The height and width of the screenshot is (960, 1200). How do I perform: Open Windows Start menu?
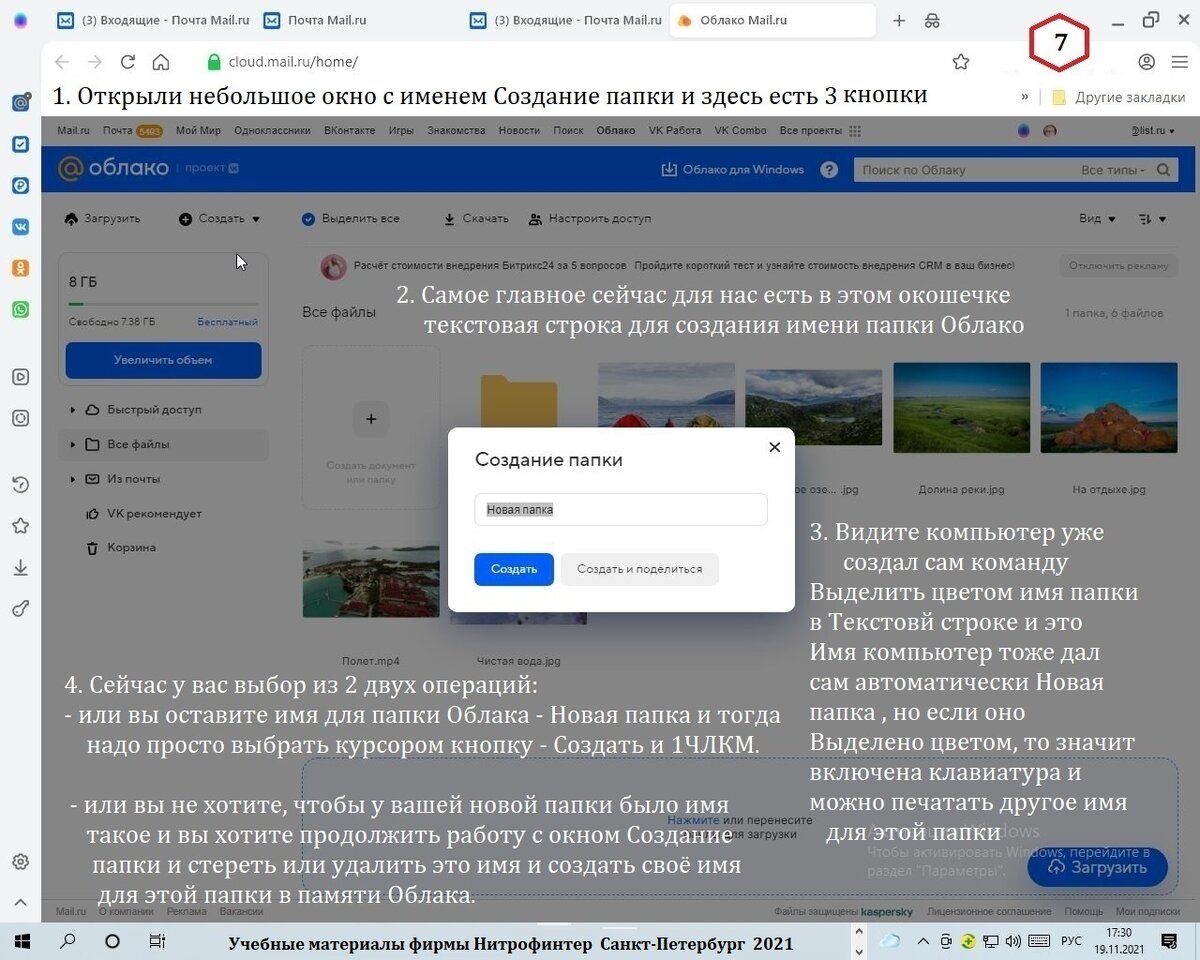click(21, 941)
